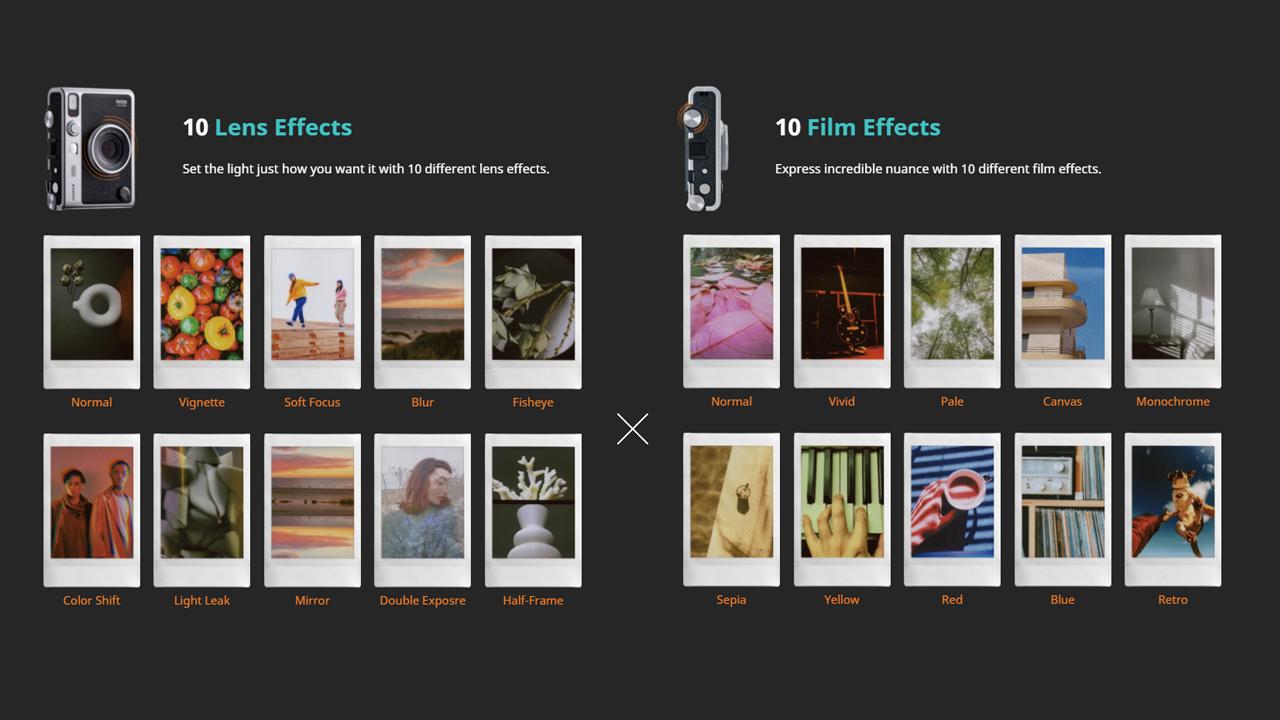The width and height of the screenshot is (1280, 720).
Task: Click the 'Double Exposre' label text
Action: click(x=423, y=600)
